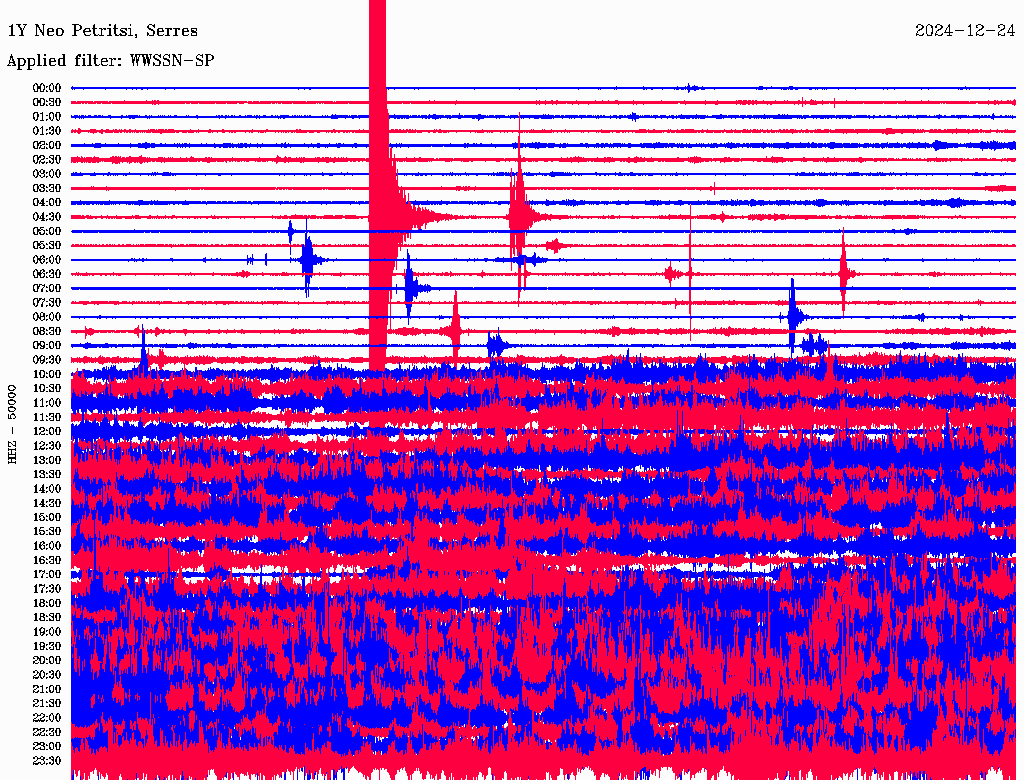Select the 02:00 time label

(47, 146)
